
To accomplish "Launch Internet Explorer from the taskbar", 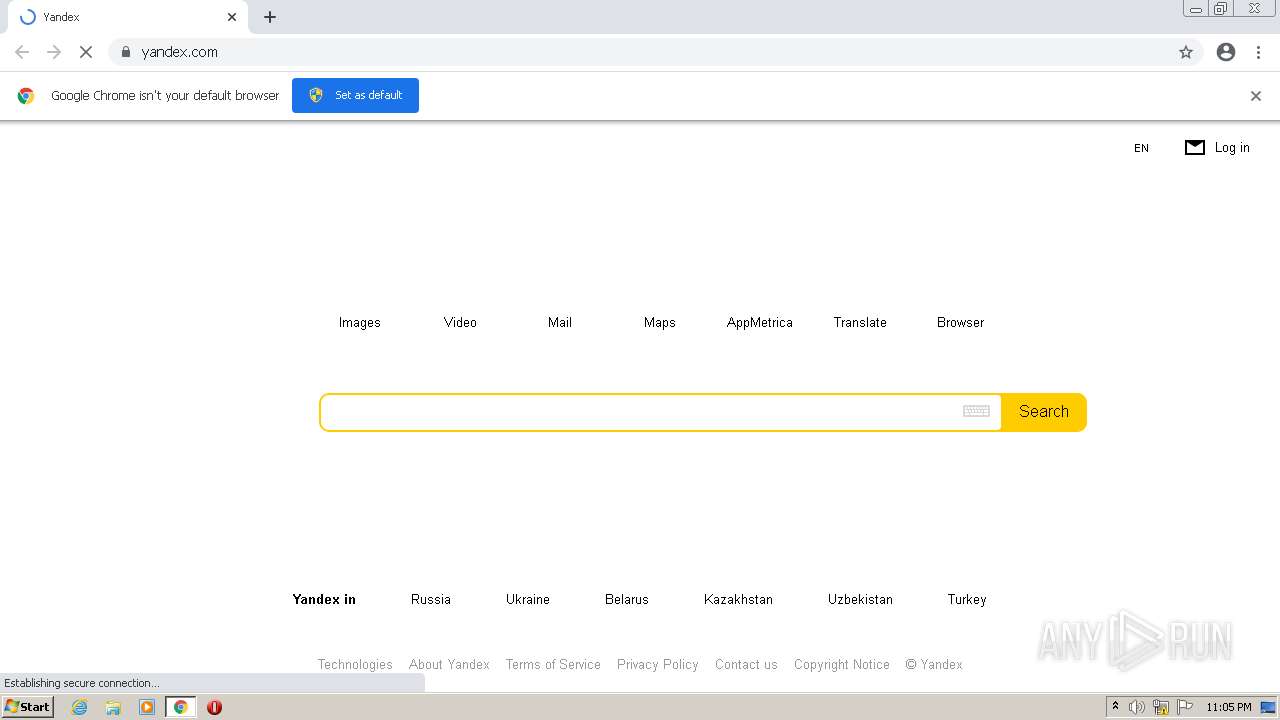I will click(79, 707).
